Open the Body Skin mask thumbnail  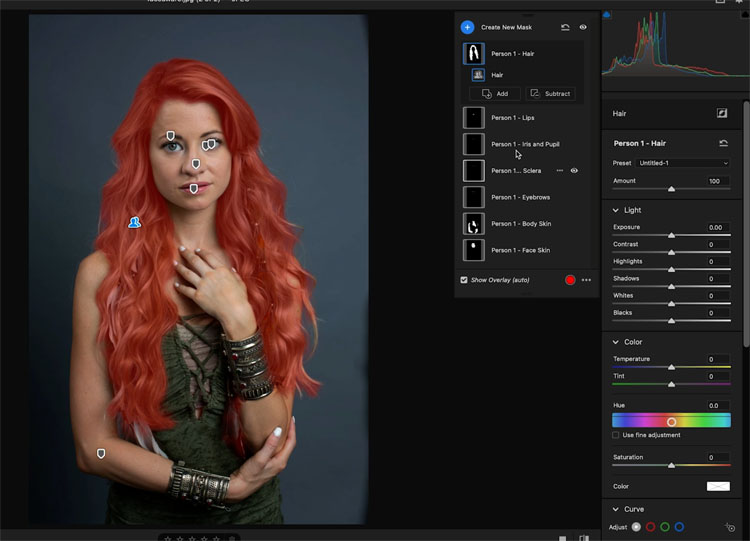coord(474,224)
